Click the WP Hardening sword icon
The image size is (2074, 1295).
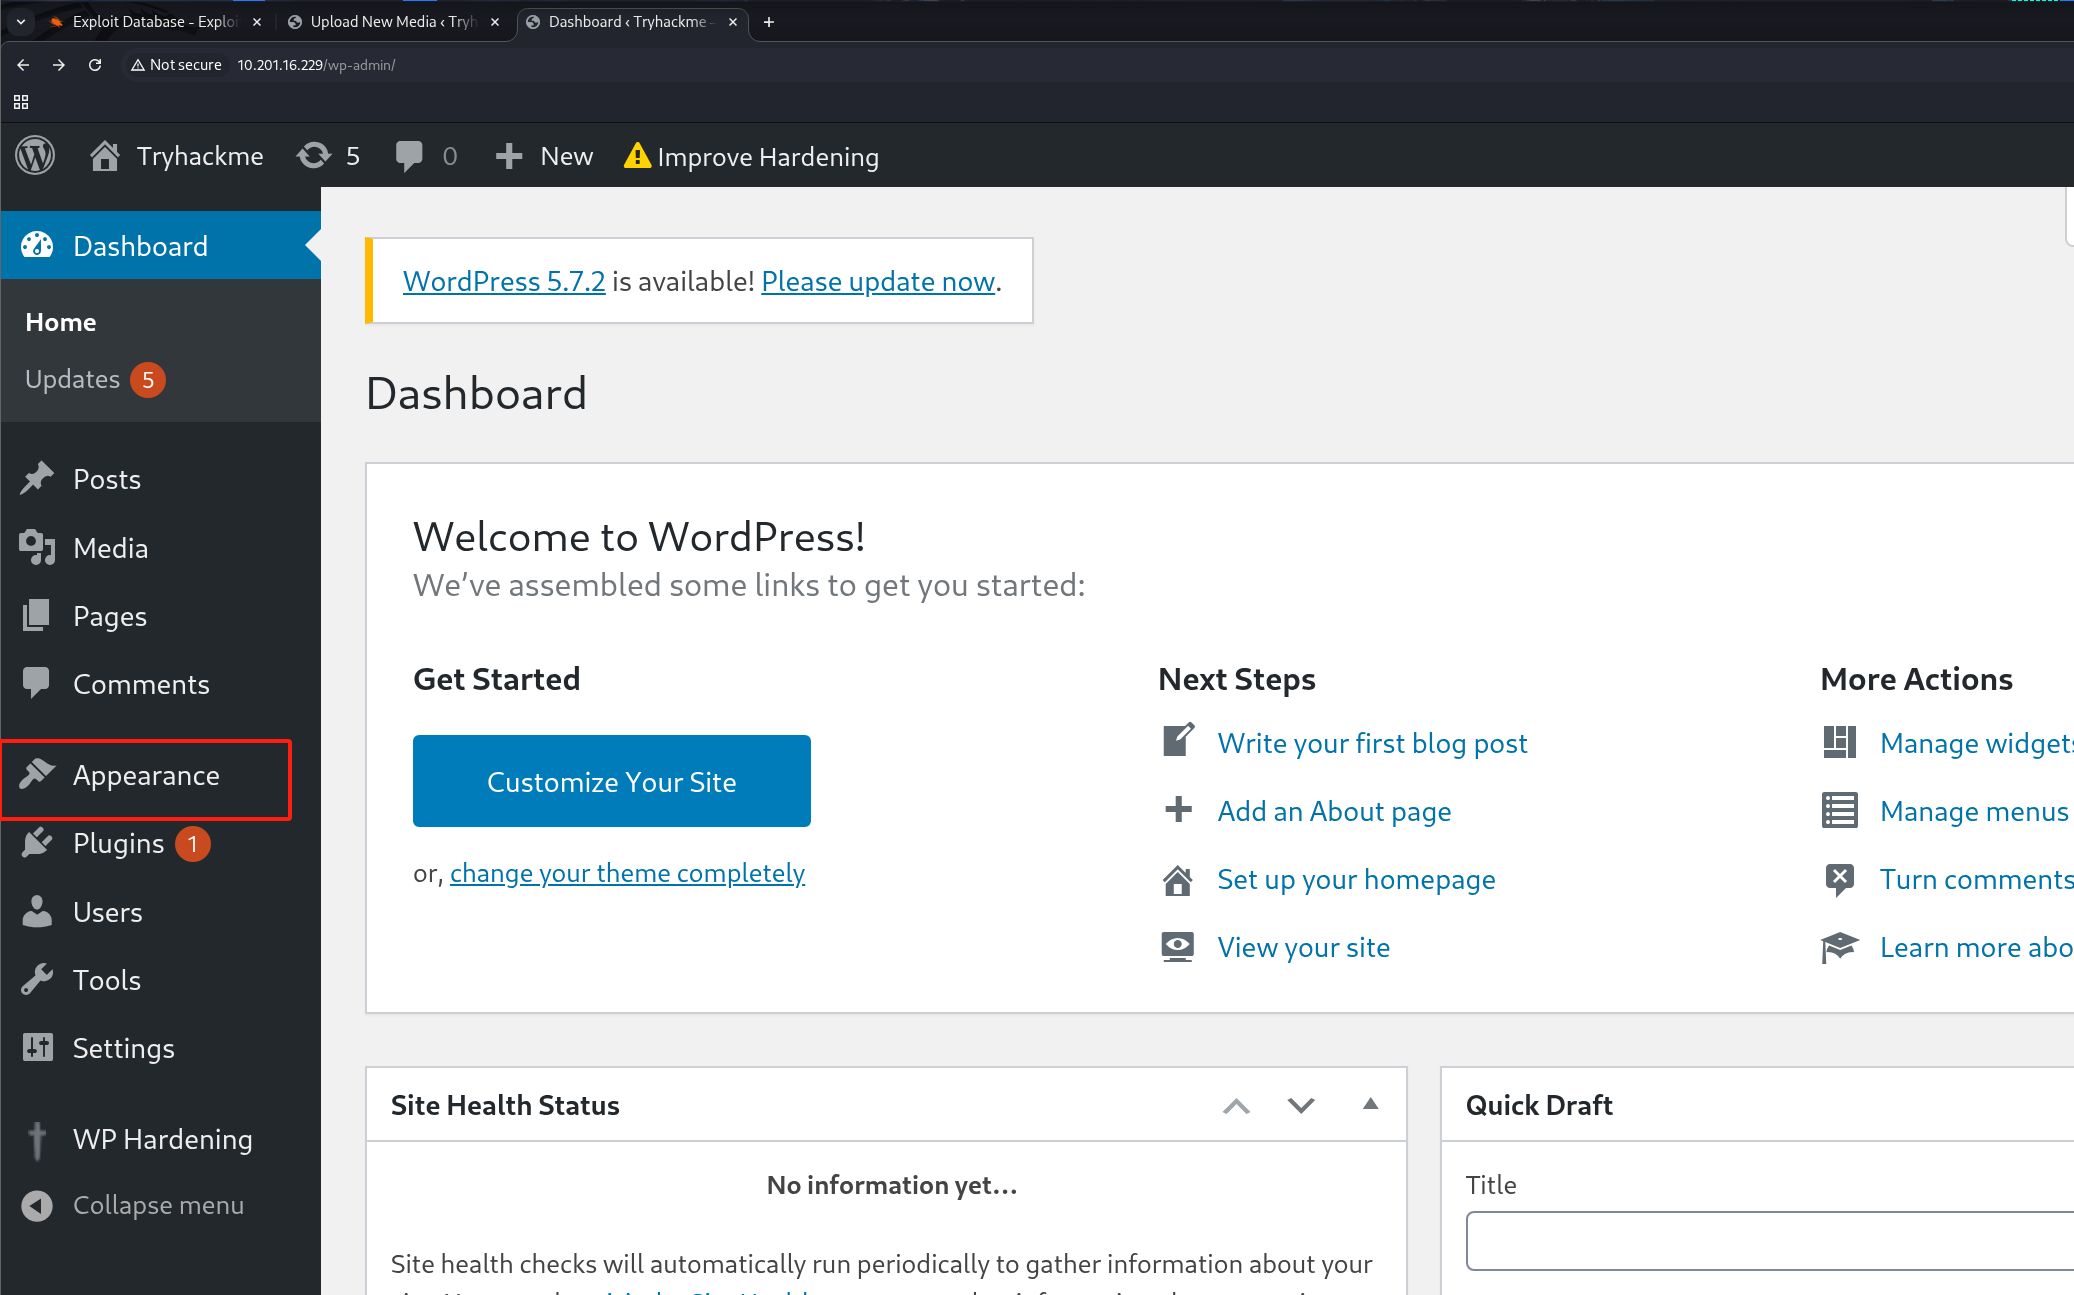click(x=37, y=1140)
